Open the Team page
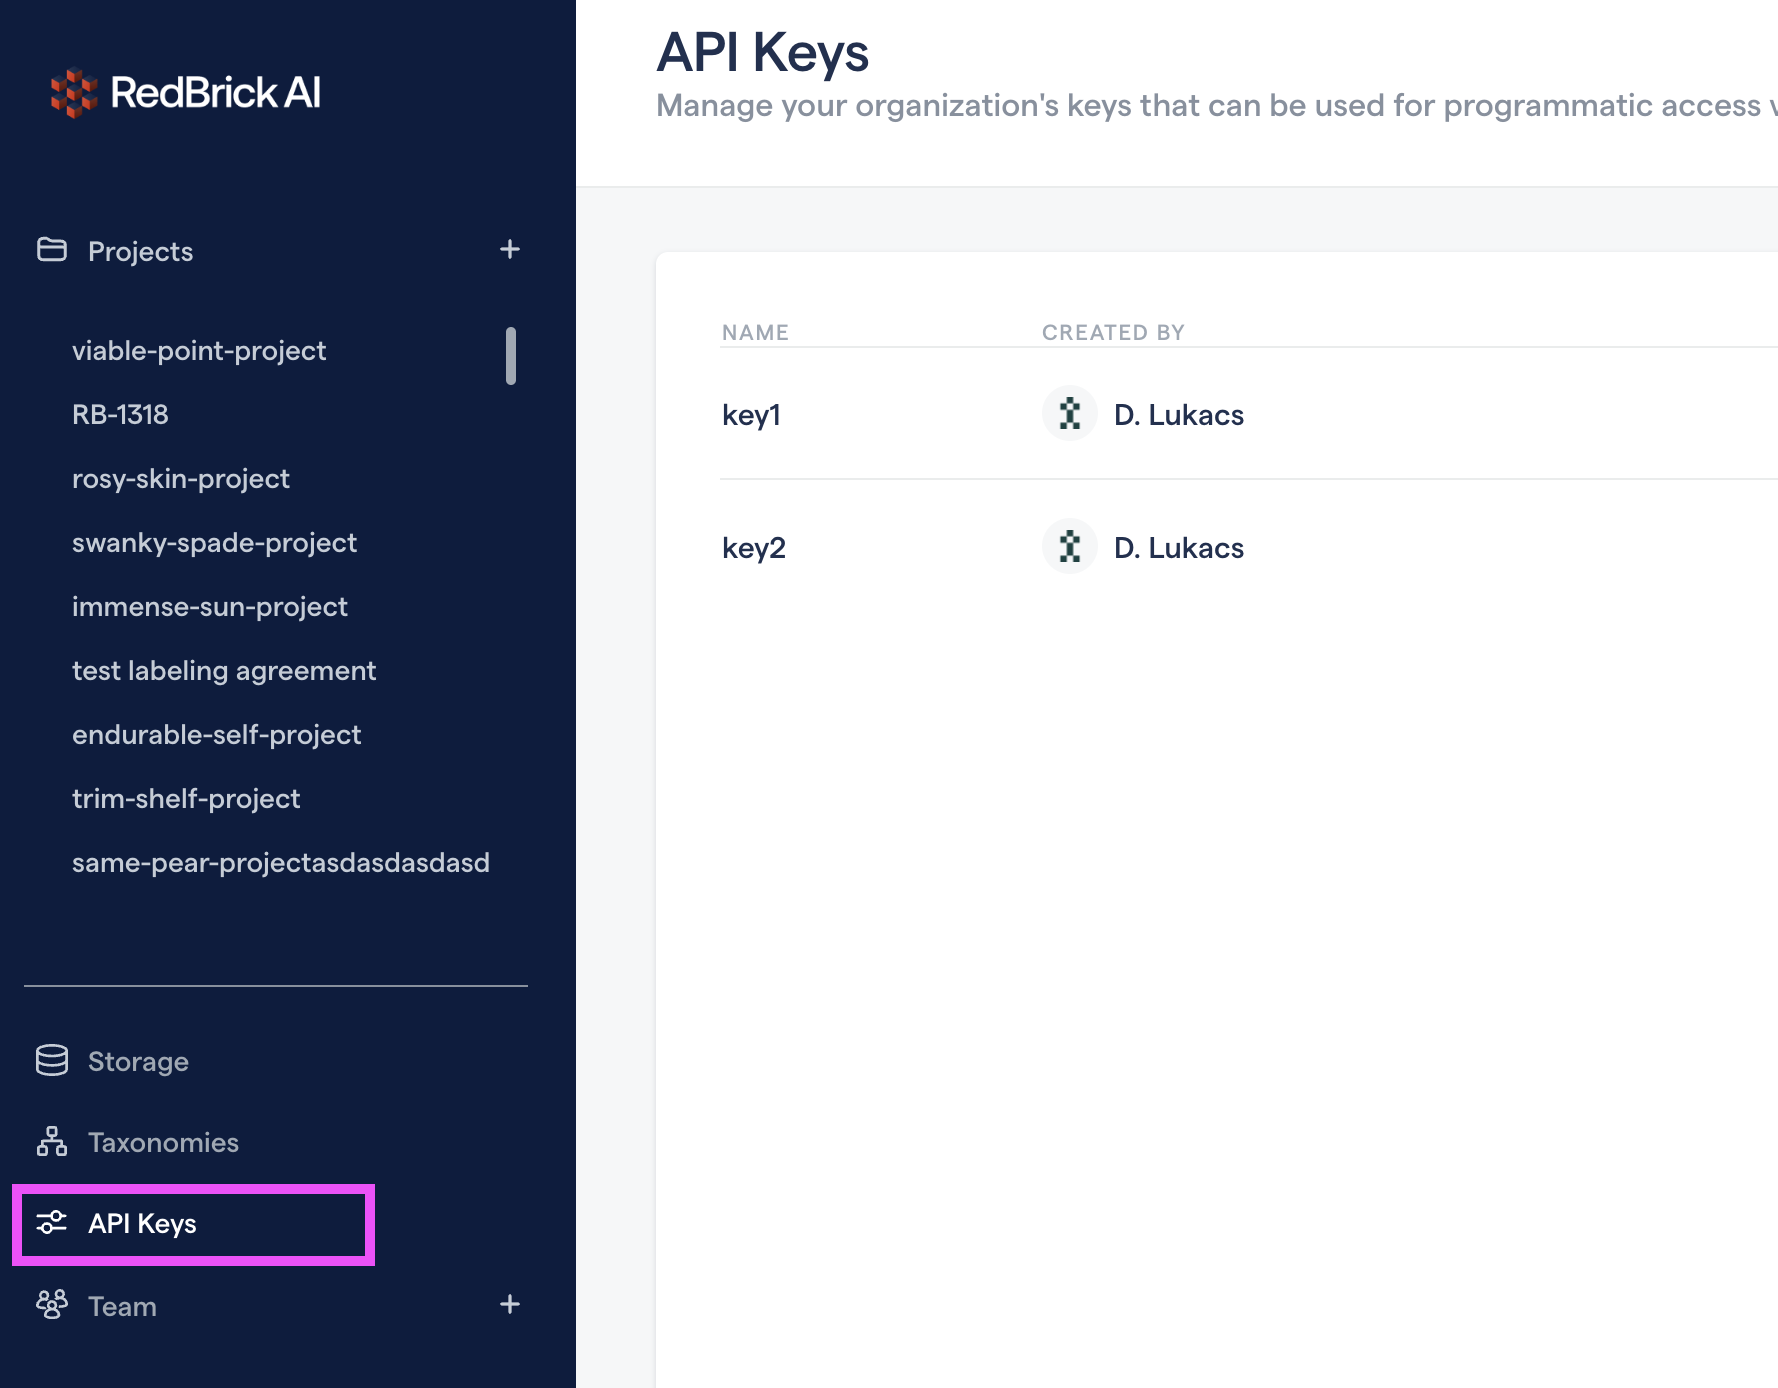The width and height of the screenshot is (1778, 1388). [x=122, y=1307]
